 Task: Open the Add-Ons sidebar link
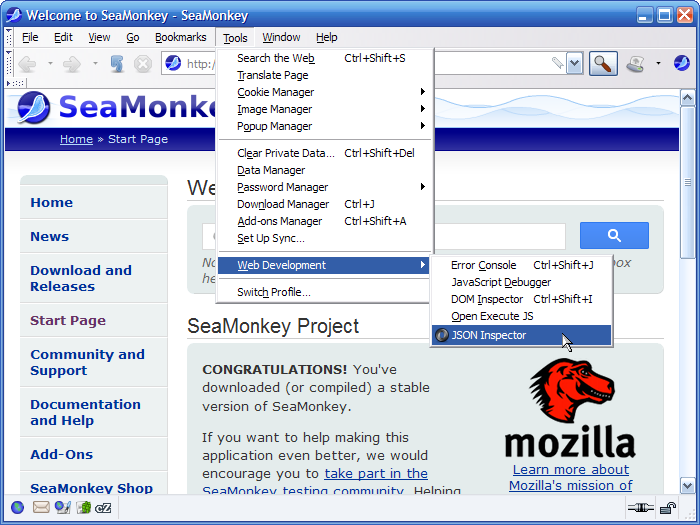point(62,454)
